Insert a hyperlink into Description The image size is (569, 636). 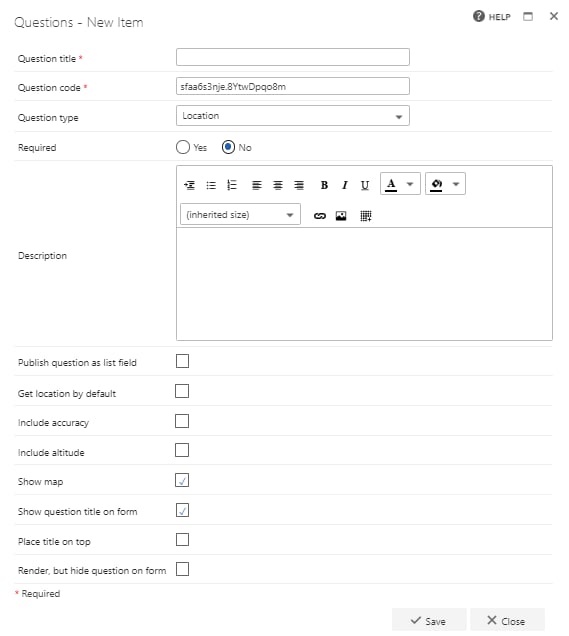320,216
